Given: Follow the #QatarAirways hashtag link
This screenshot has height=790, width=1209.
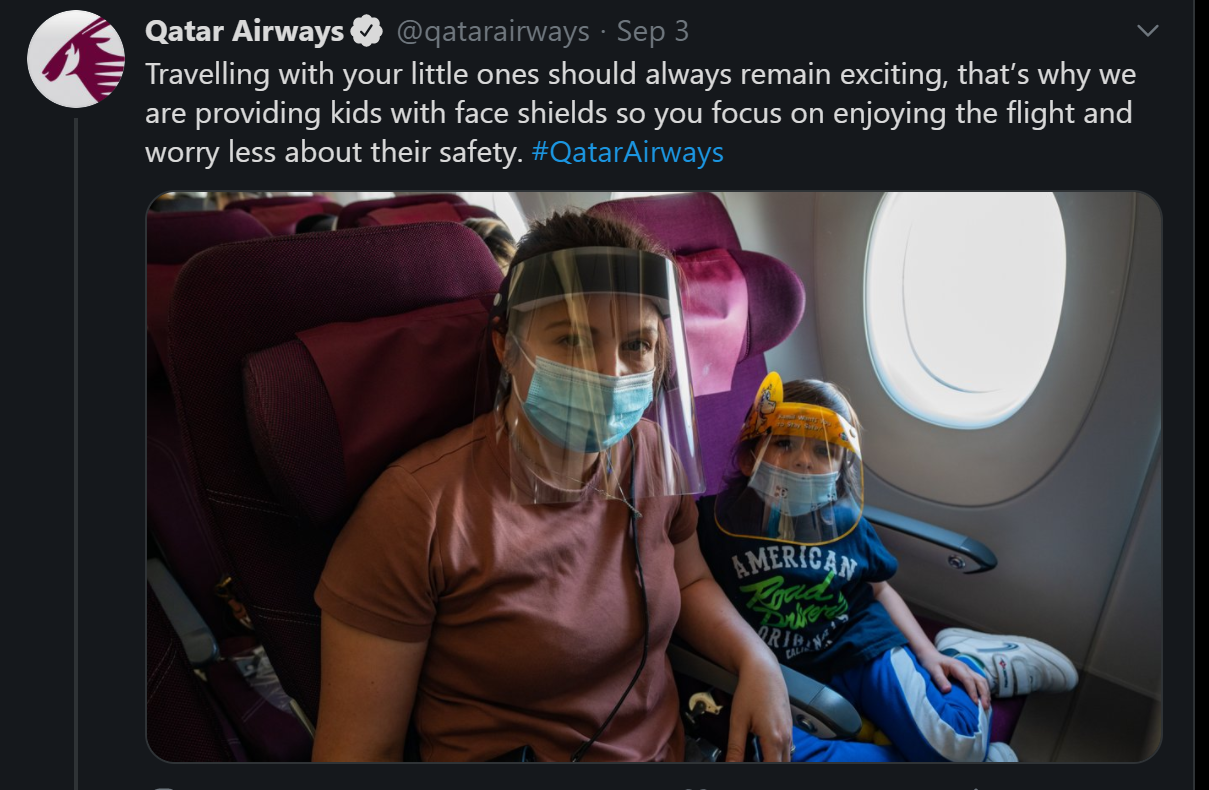Looking at the screenshot, I should click(x=628, y=152).
